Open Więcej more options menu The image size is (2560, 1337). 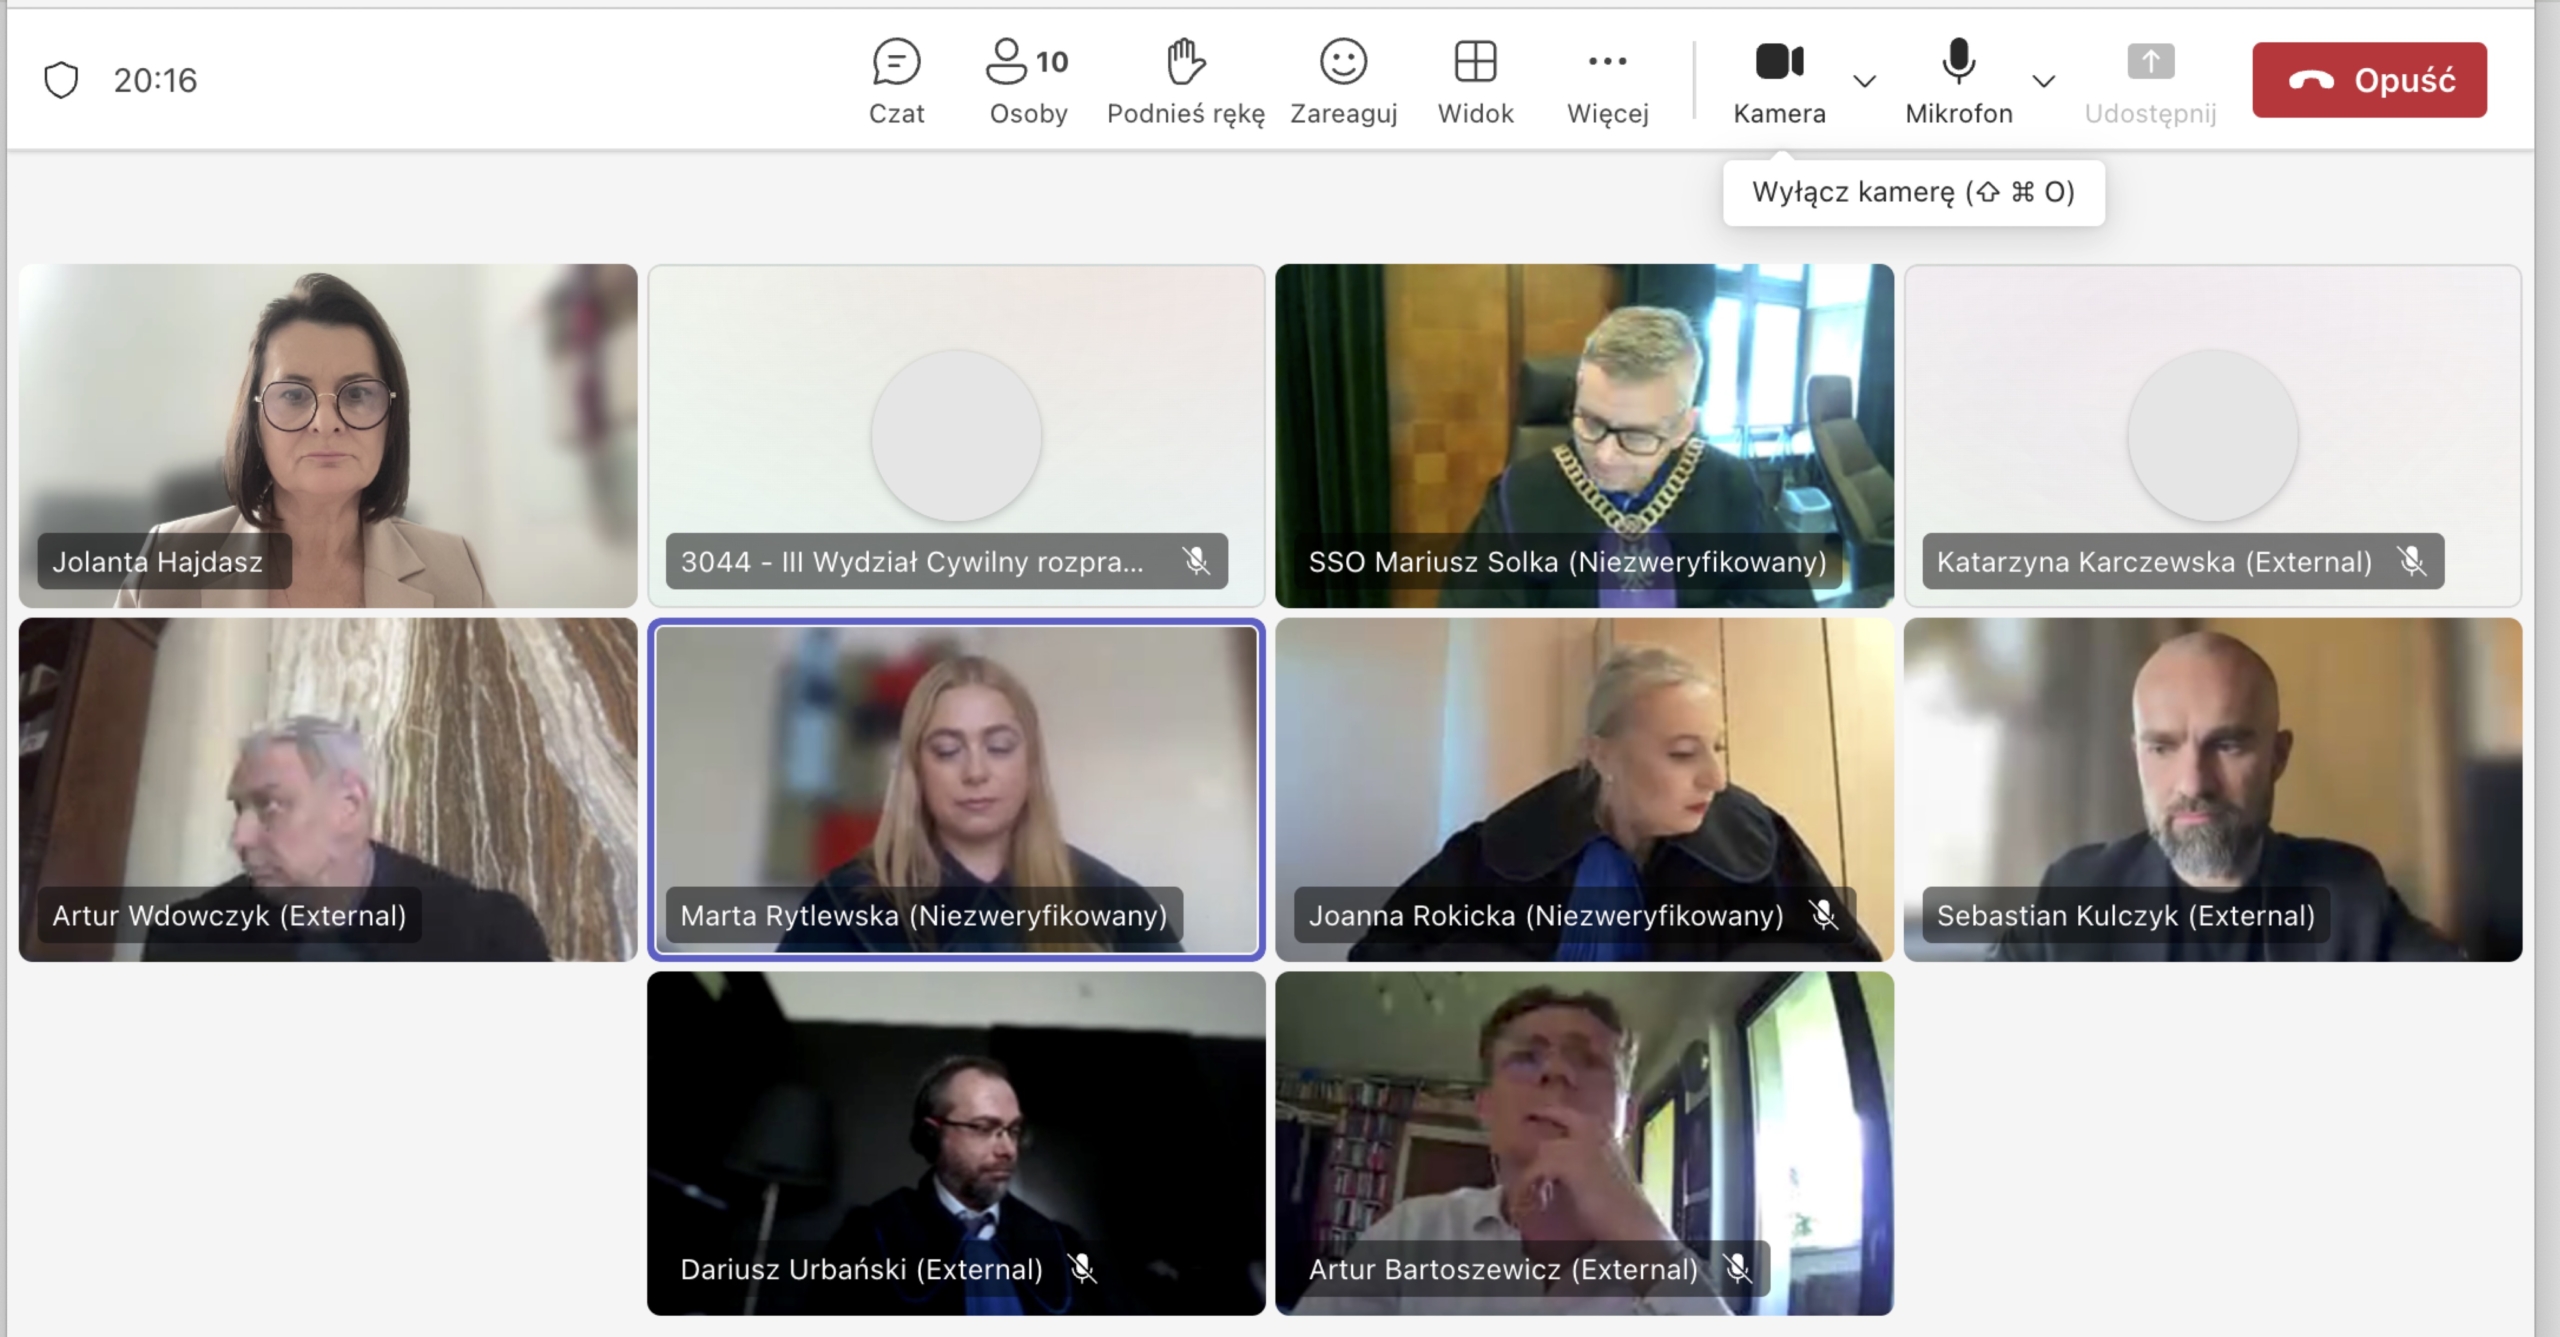[x=1607, y=82]
